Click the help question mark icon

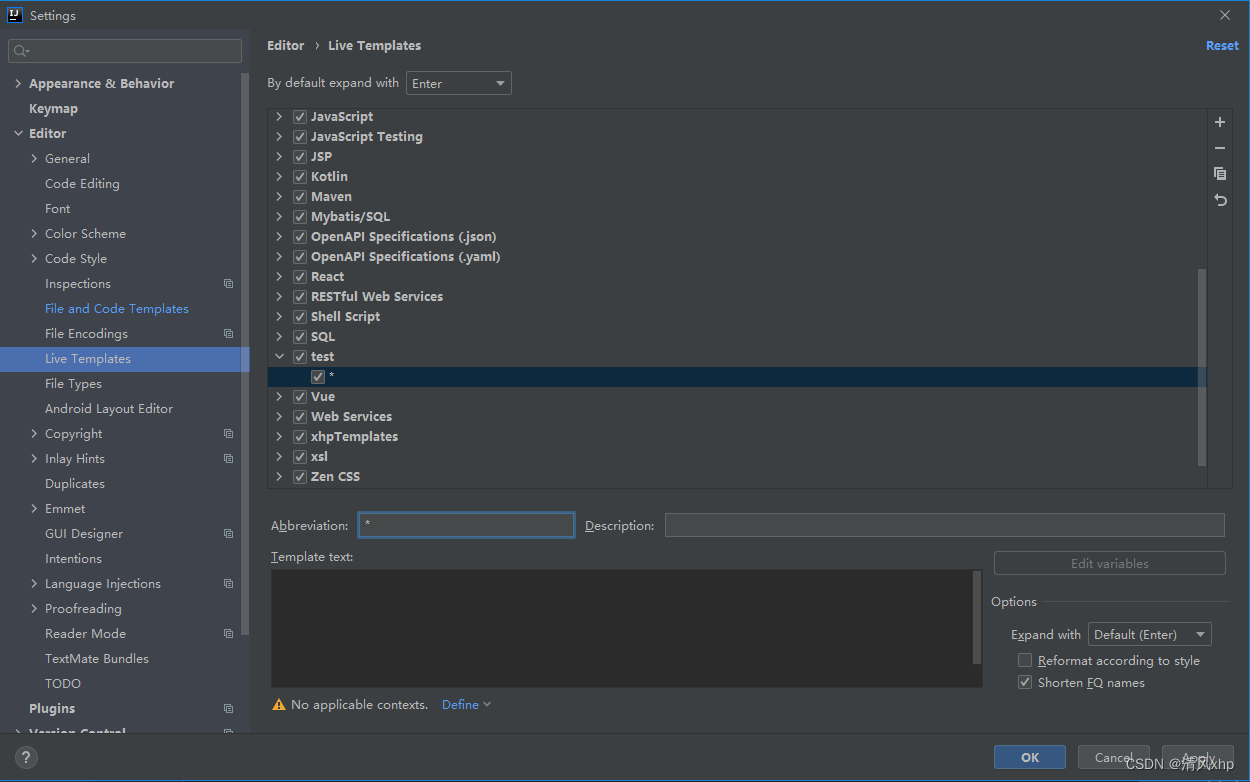27,758
